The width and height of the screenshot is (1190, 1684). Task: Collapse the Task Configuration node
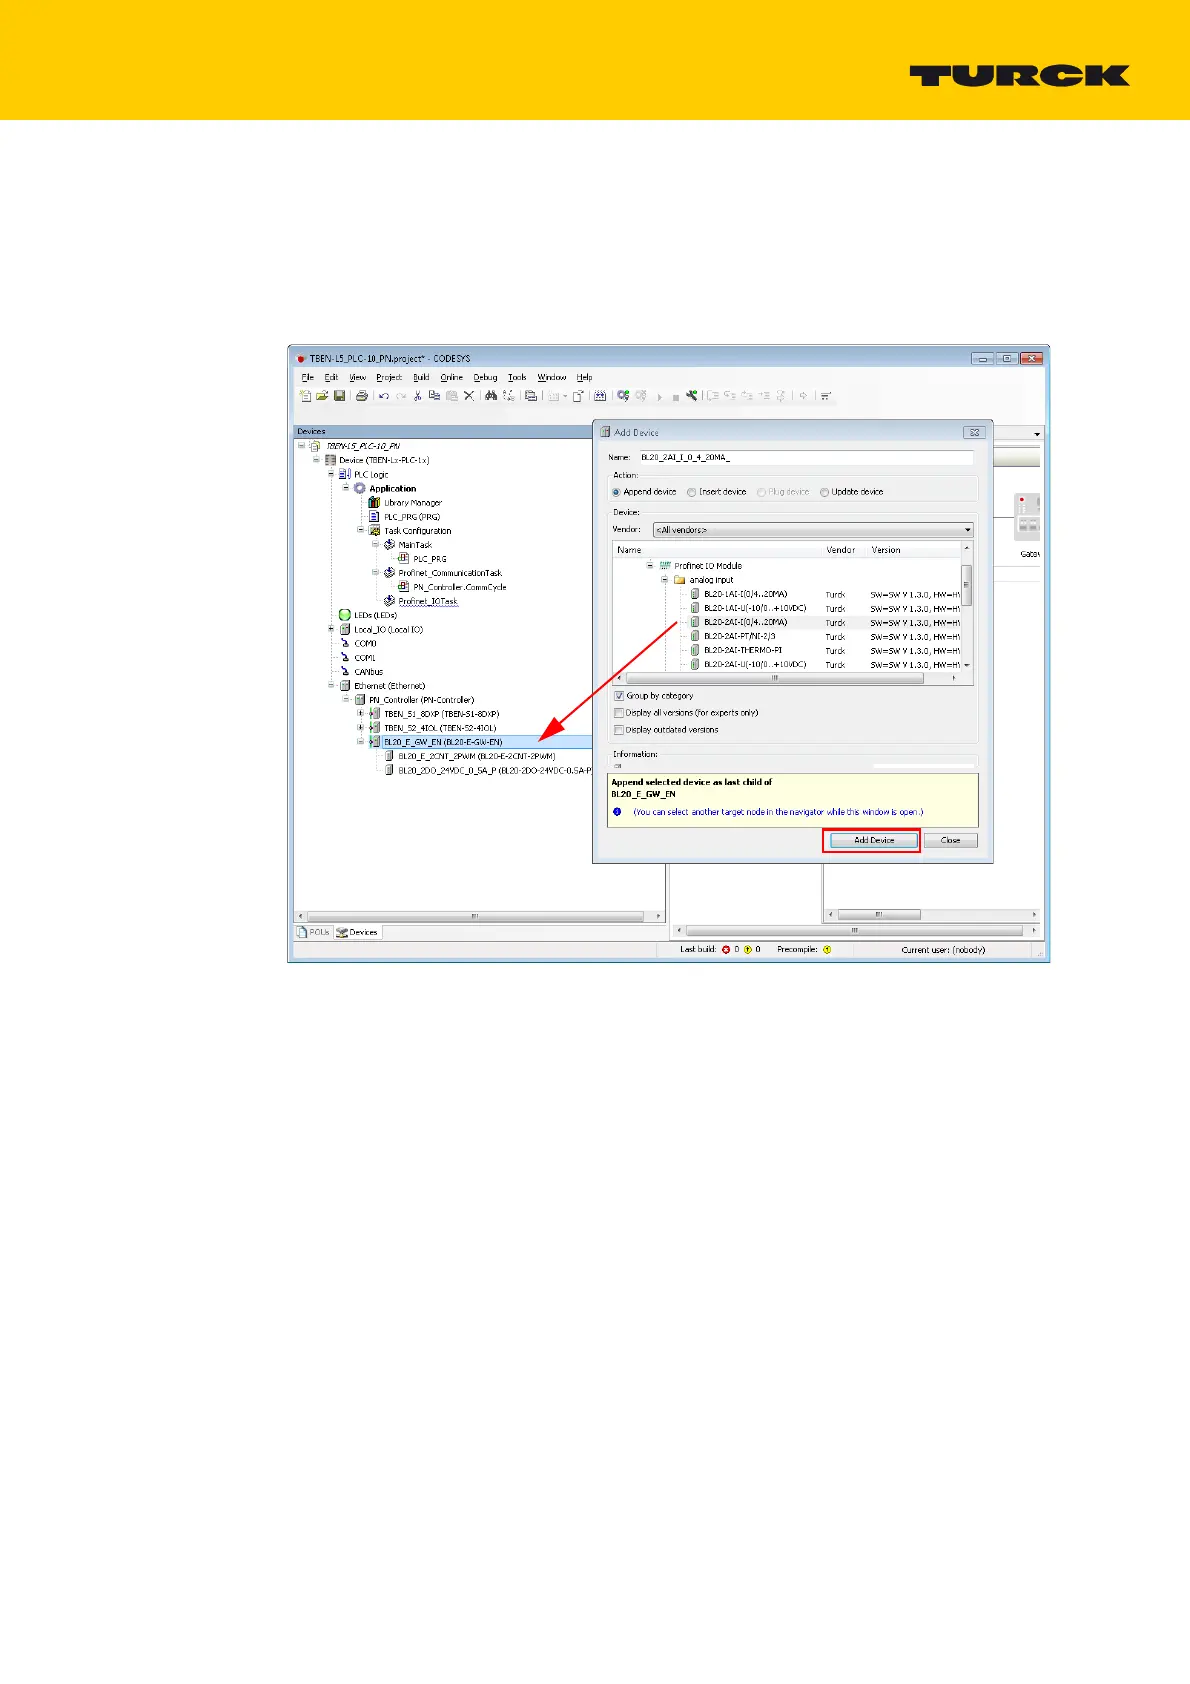click(x=361, y=531)
